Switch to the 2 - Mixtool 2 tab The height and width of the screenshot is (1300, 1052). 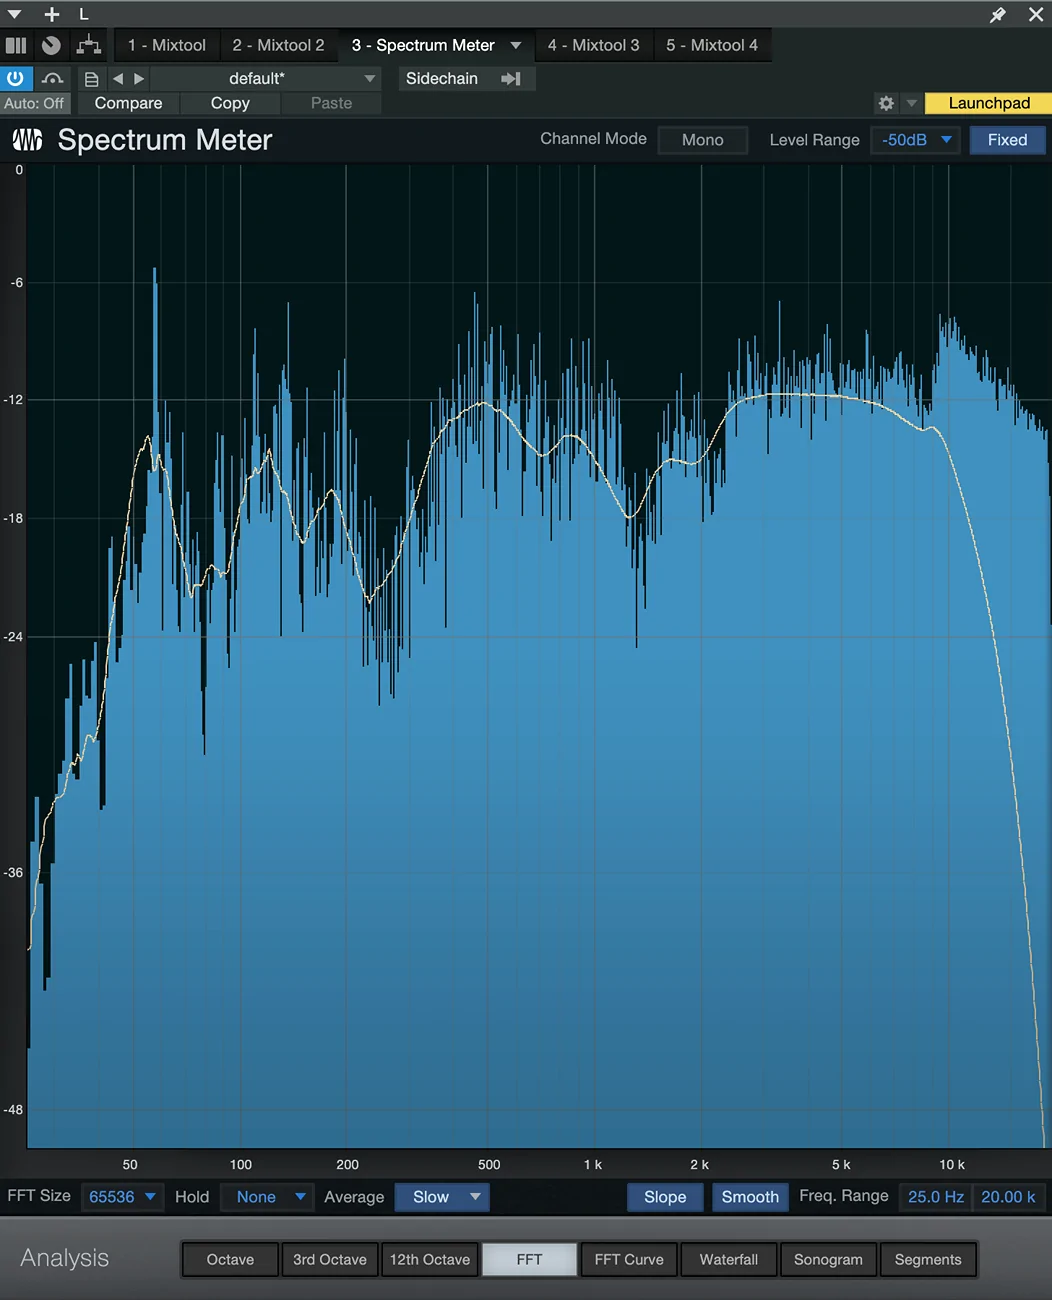point(278,45)
